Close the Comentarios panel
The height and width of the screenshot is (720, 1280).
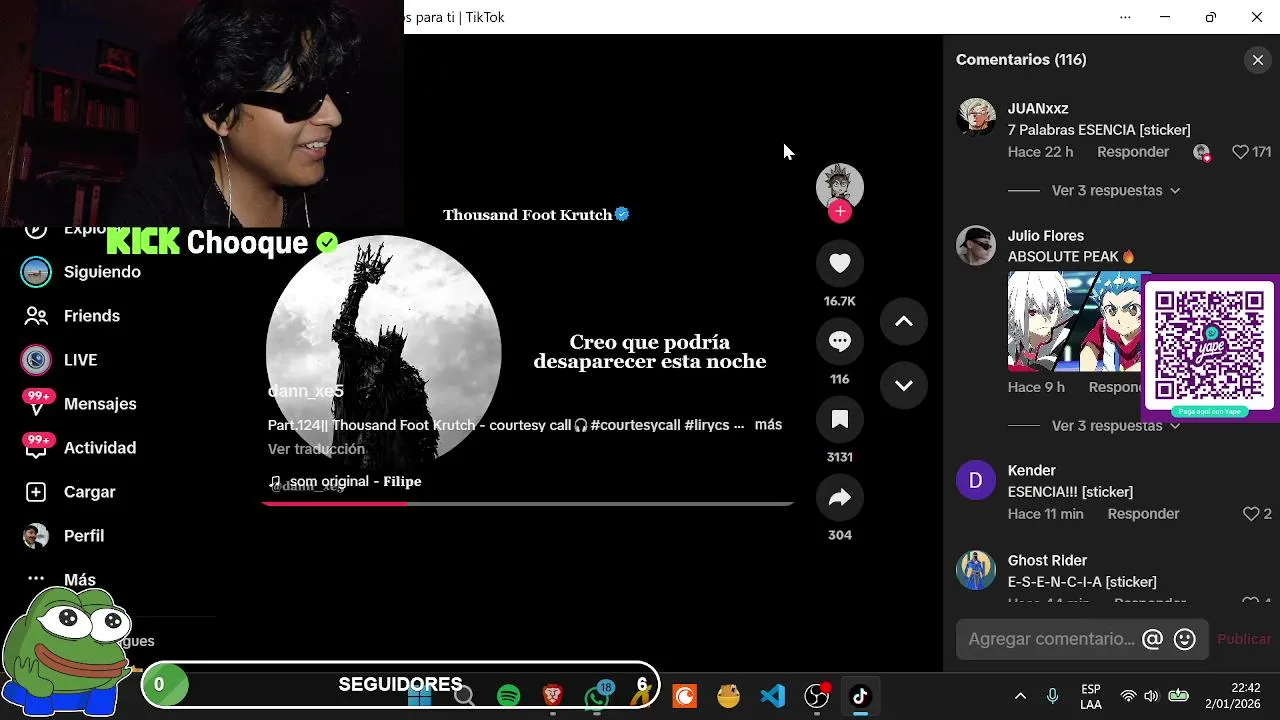1258,60
